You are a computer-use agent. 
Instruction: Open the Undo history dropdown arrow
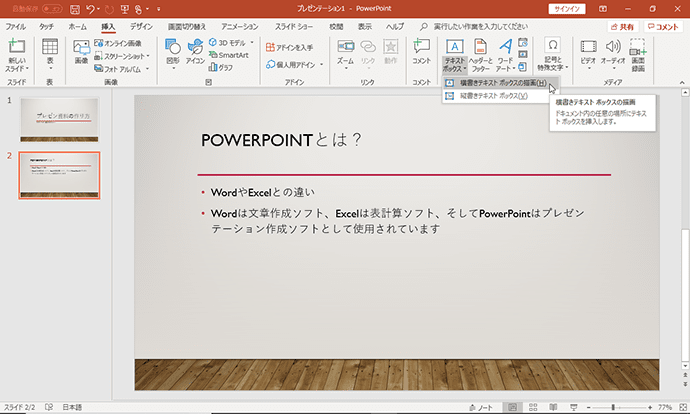click(99, 9)
